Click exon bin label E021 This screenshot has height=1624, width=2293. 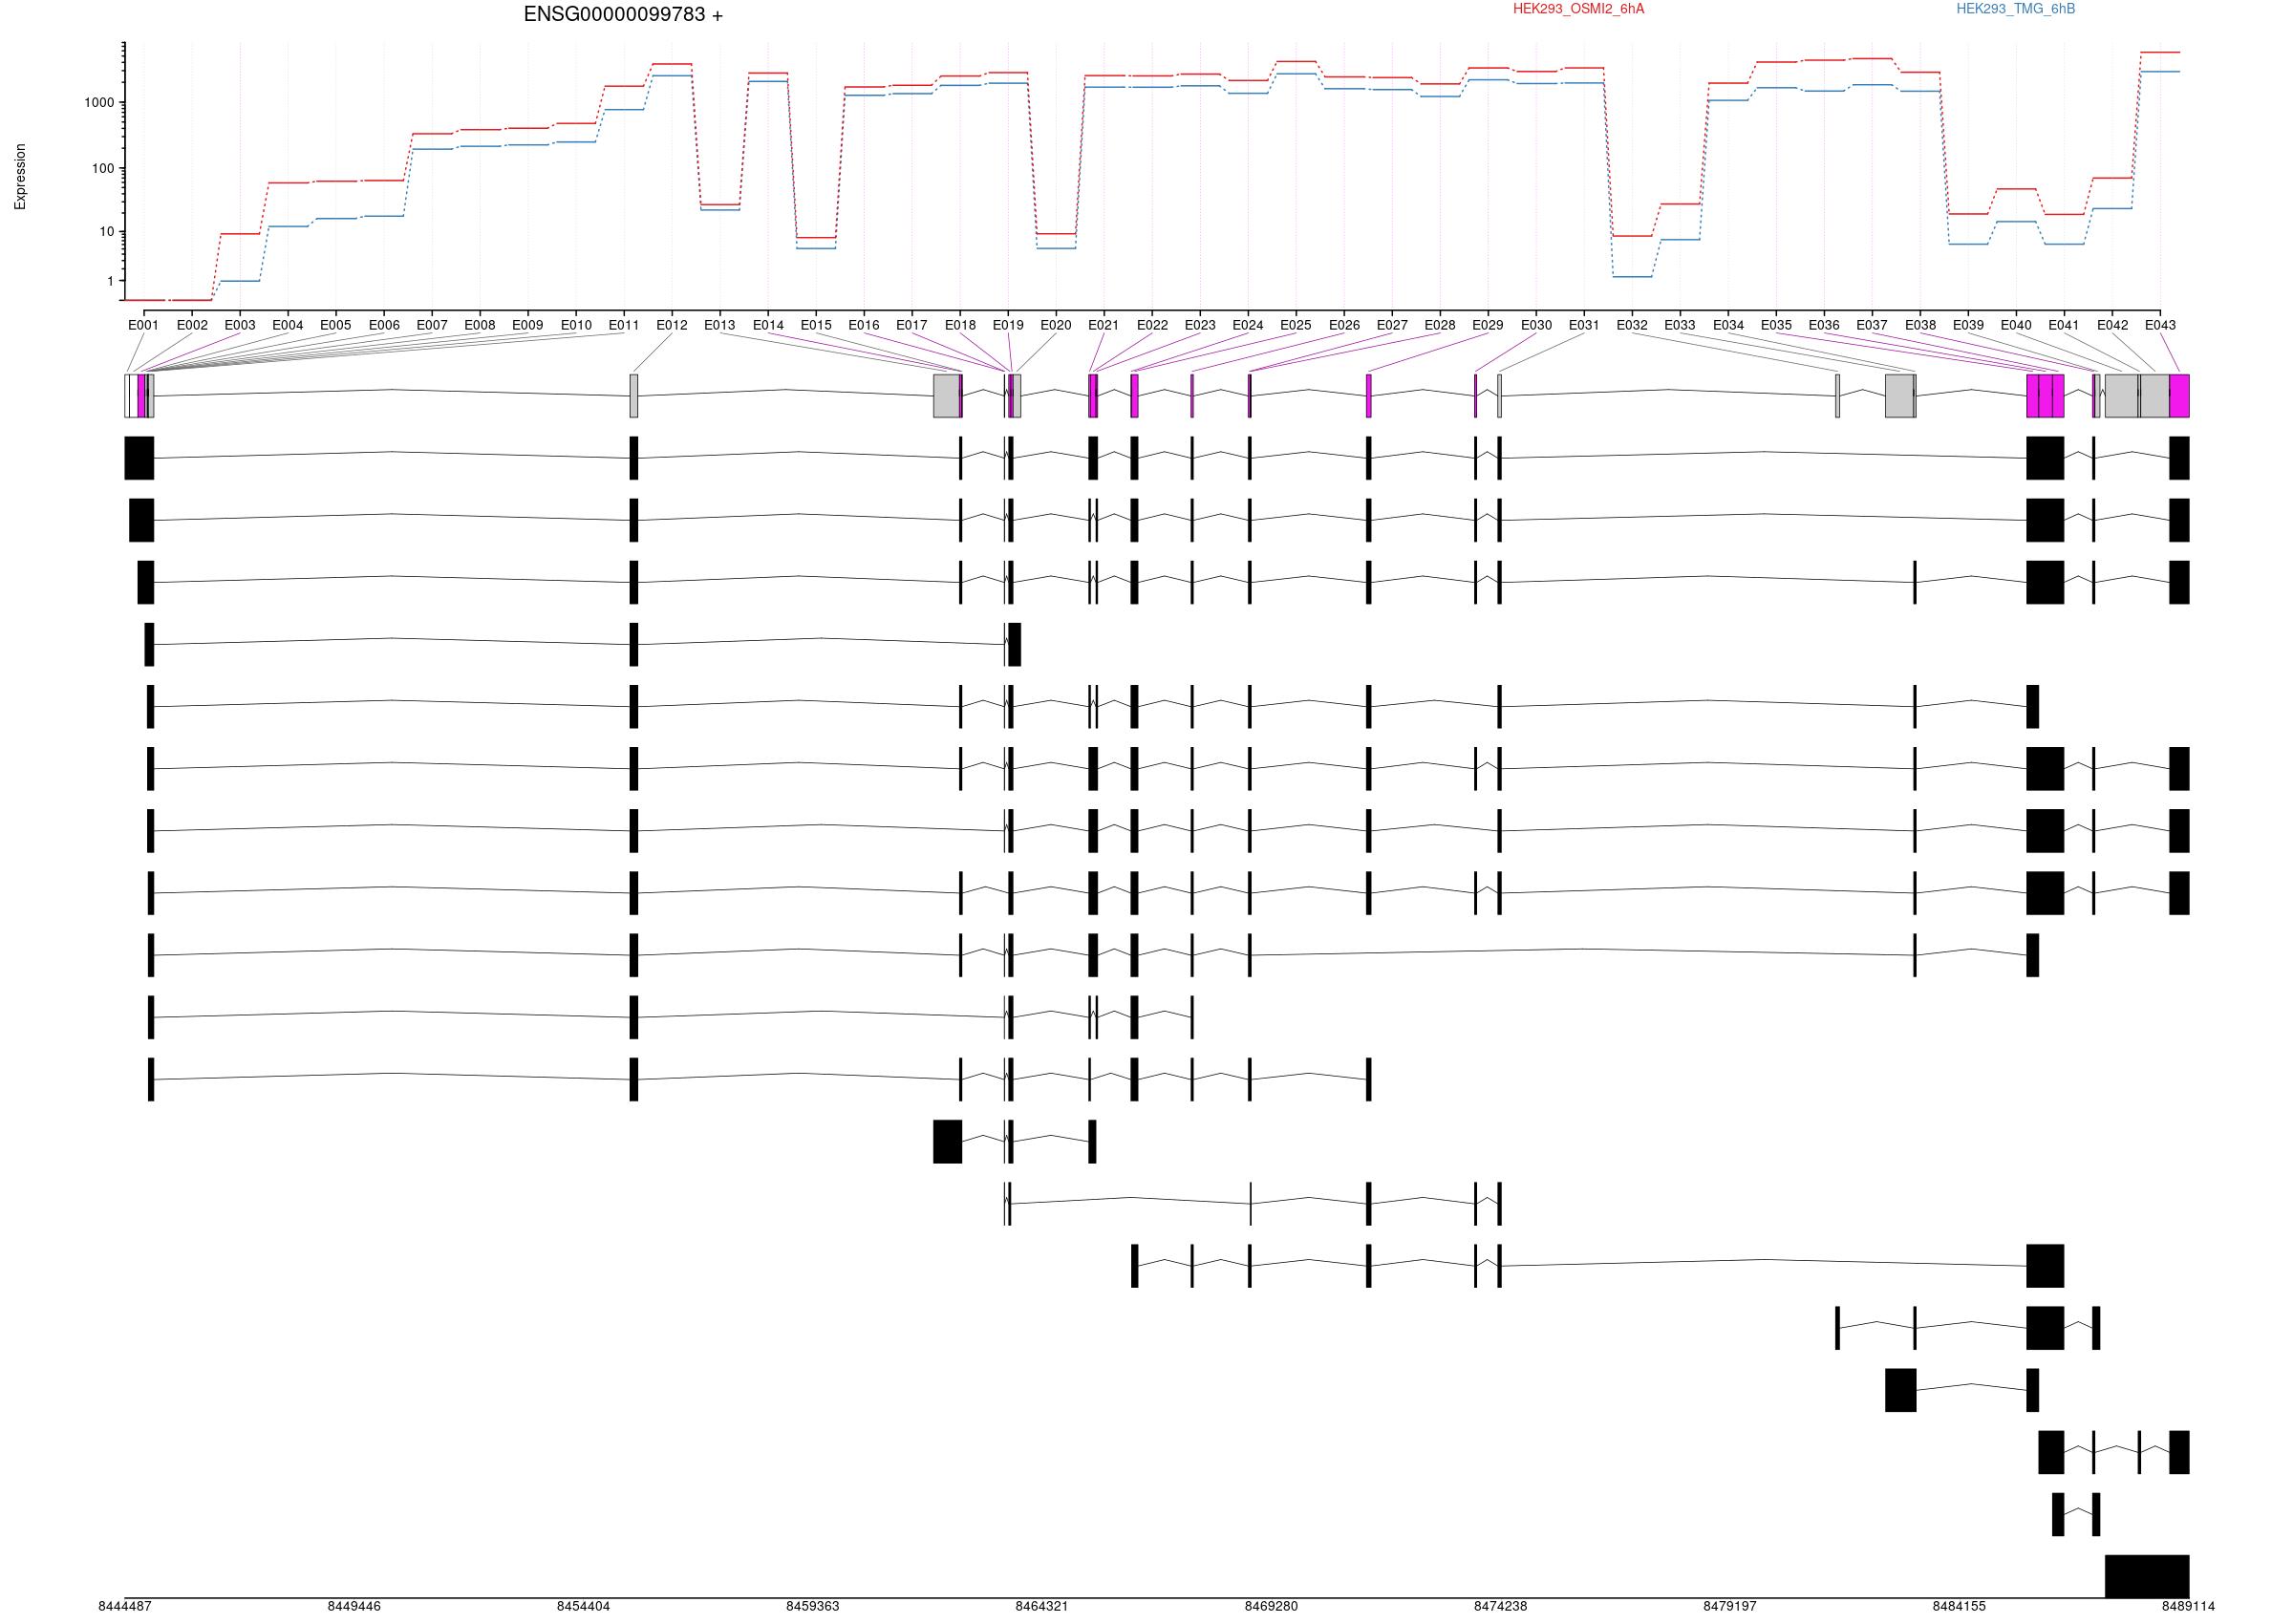click(x=1103, y=325)
